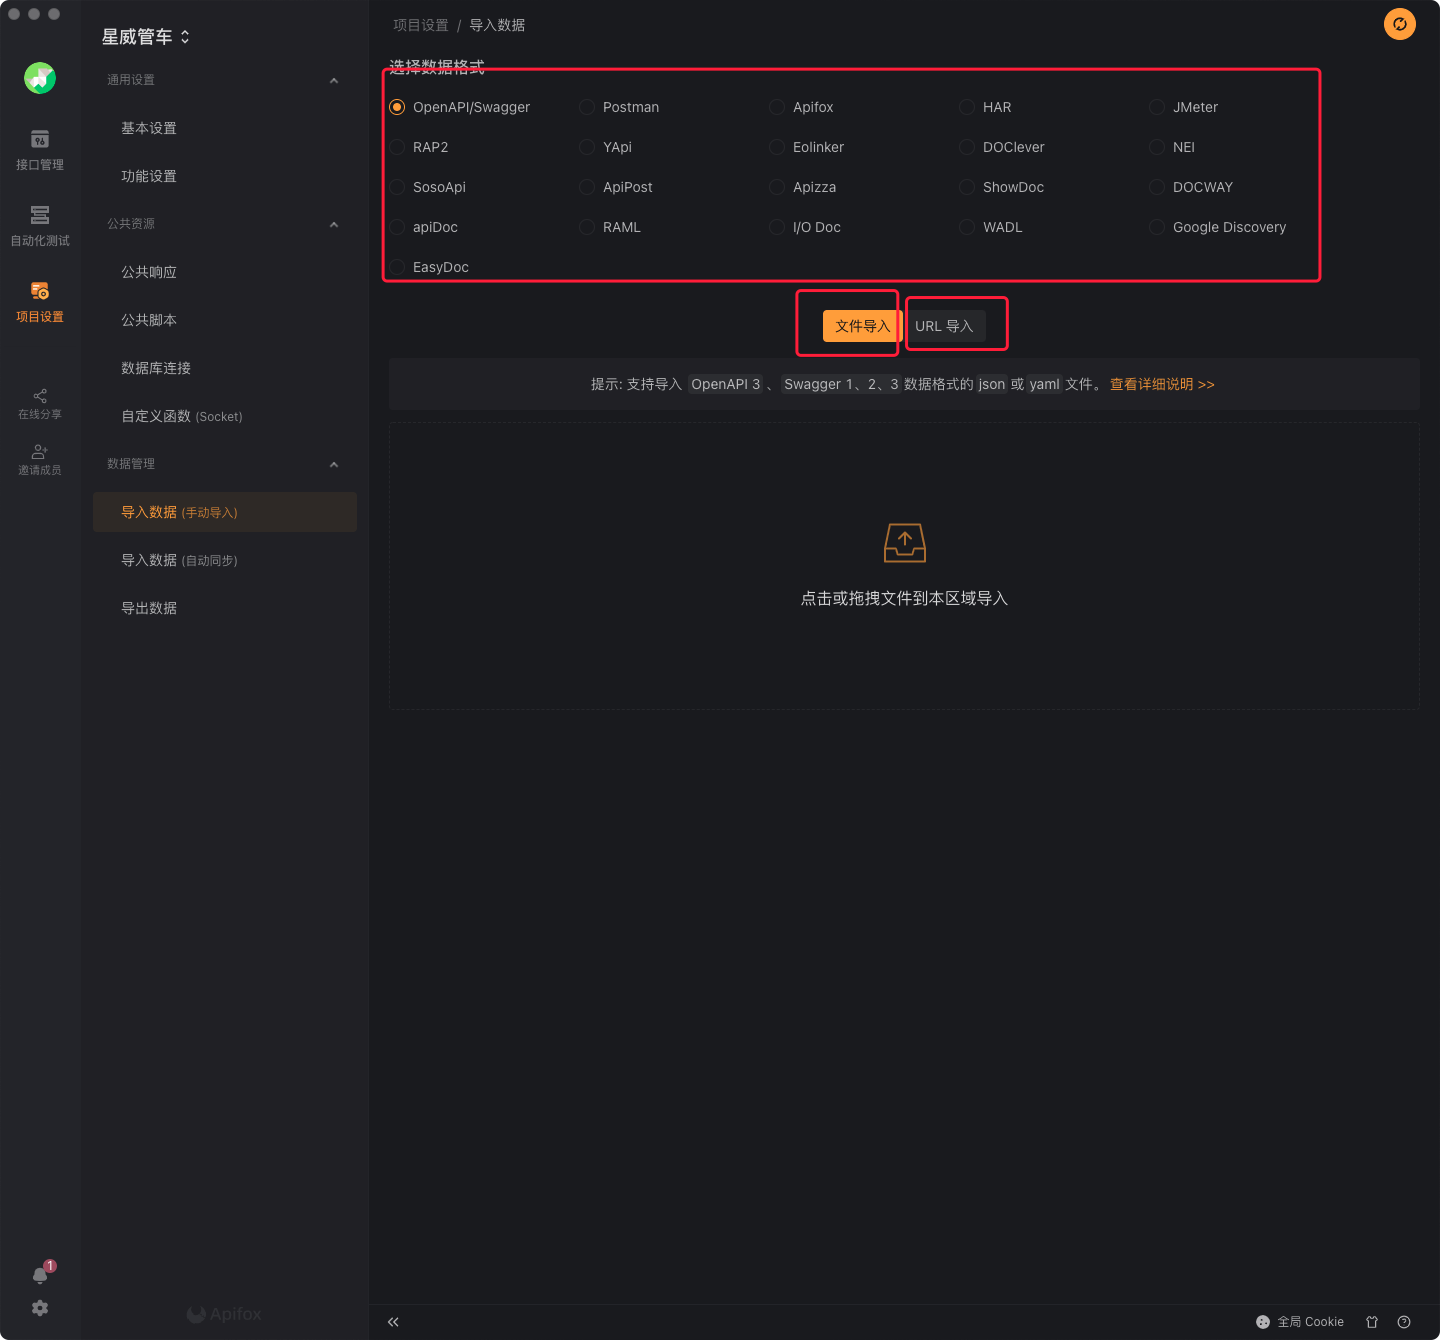1440x1340 pixels.
Task: Select the EasyDoc format radio
Action: 397,267
